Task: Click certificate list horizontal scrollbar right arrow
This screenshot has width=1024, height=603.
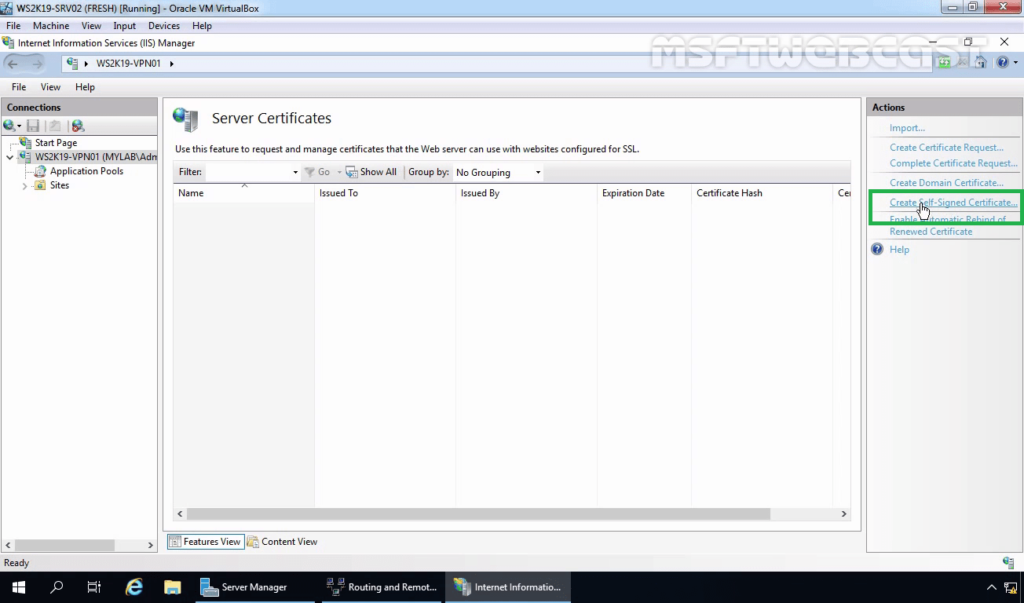Action: (x=844, y=514)
